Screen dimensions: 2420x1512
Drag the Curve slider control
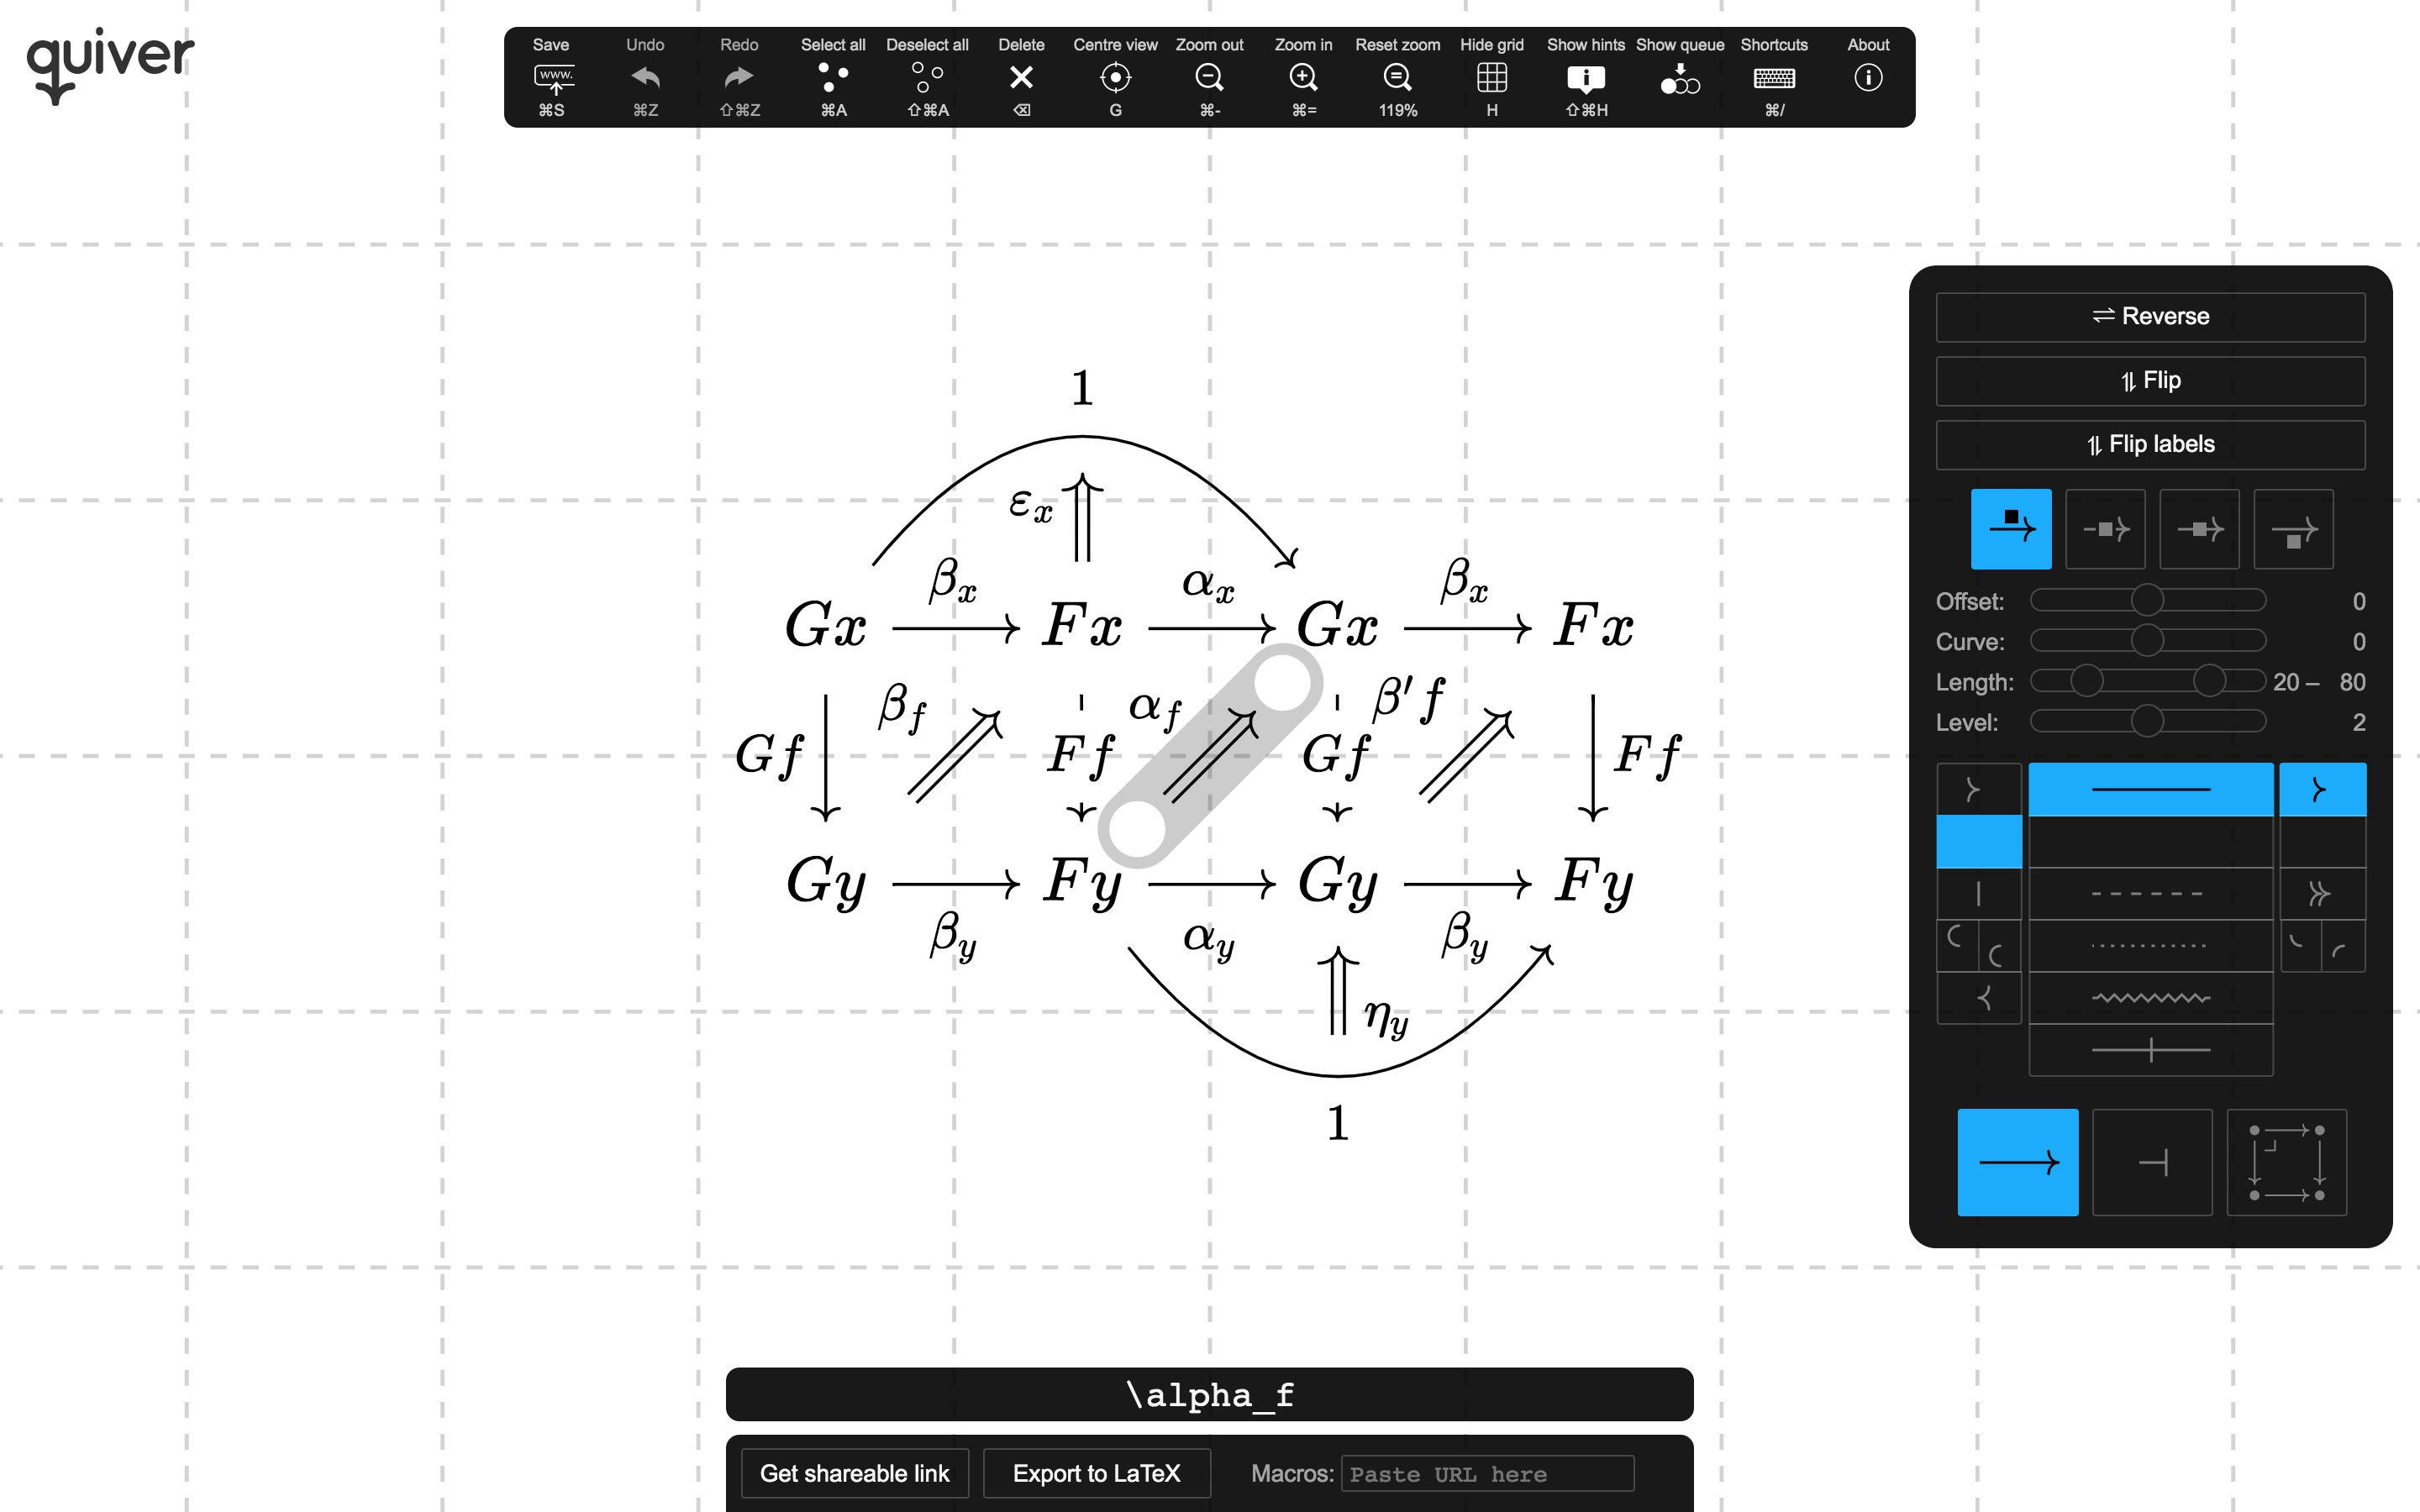[x=2144, y=644]
